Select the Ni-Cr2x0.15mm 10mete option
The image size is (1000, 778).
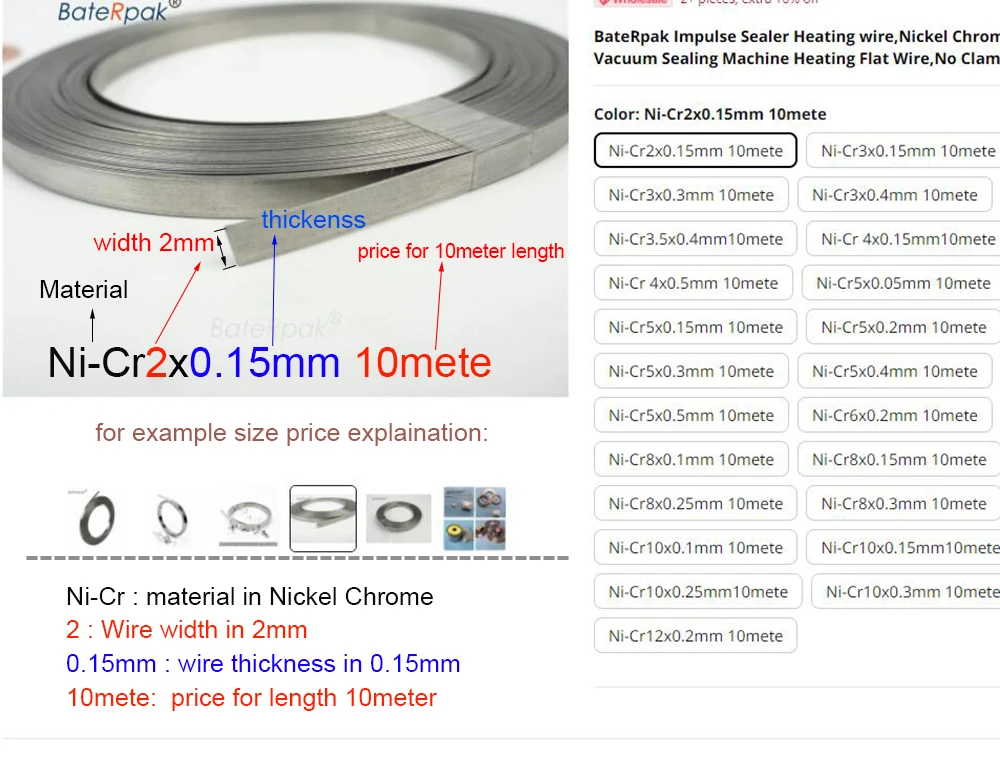coord(695,150)
